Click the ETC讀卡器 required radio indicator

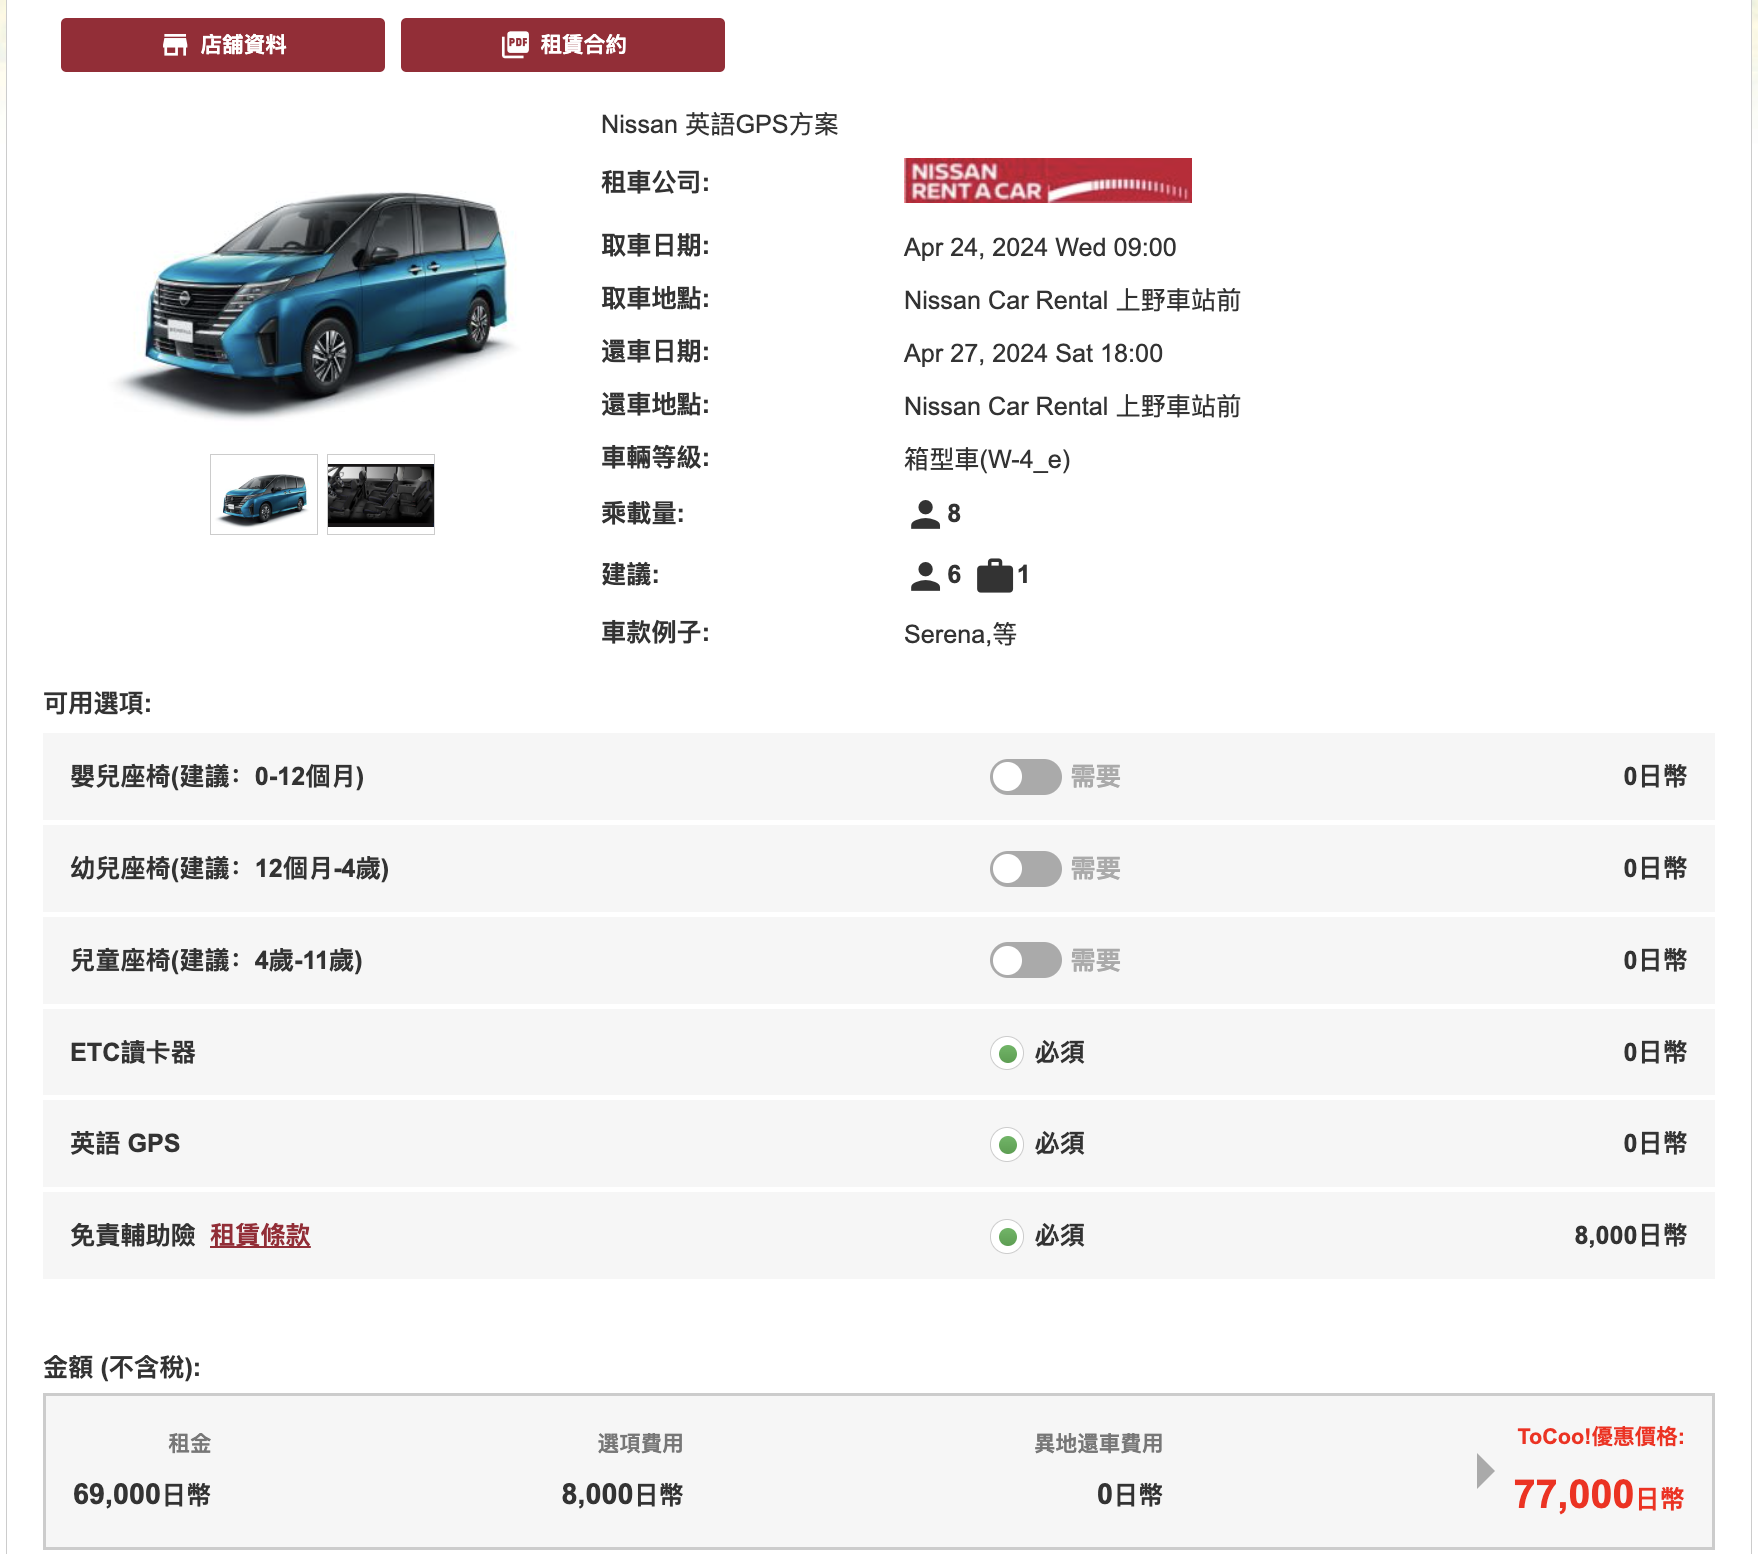[1007, 1053]
